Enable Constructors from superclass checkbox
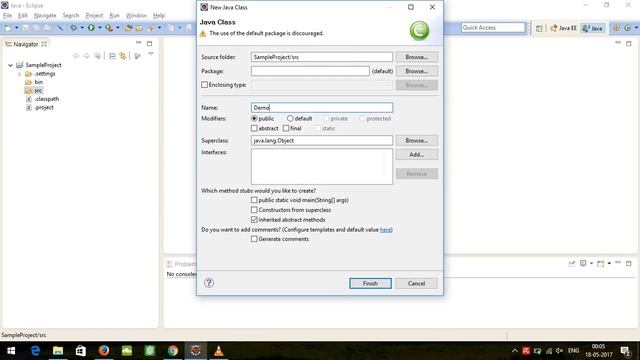 (x=254, y=210)
